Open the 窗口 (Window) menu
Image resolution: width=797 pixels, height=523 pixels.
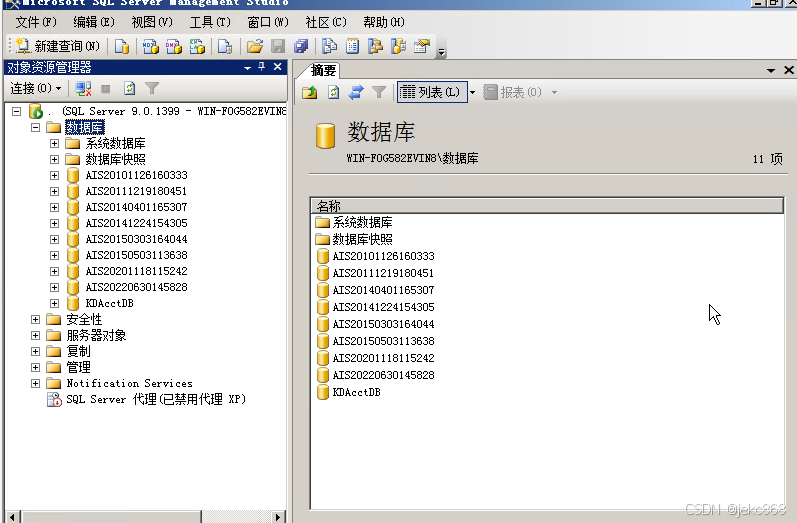(268, 22)
